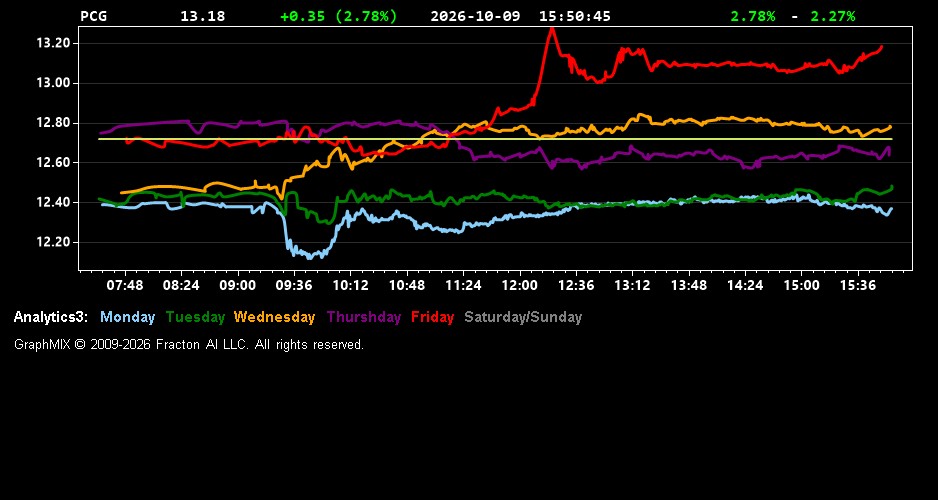Click the 13:48 time axis label

tap(689, 285)
